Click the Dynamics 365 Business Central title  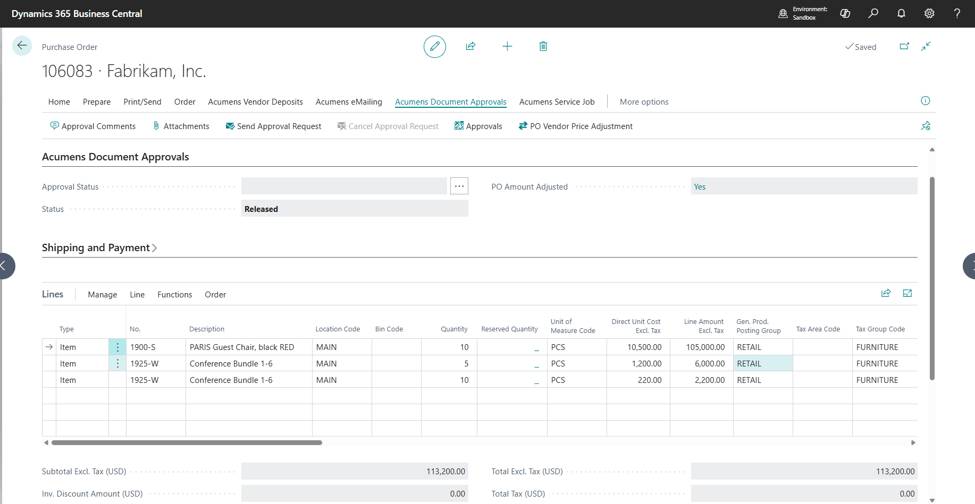click(76, 13)
